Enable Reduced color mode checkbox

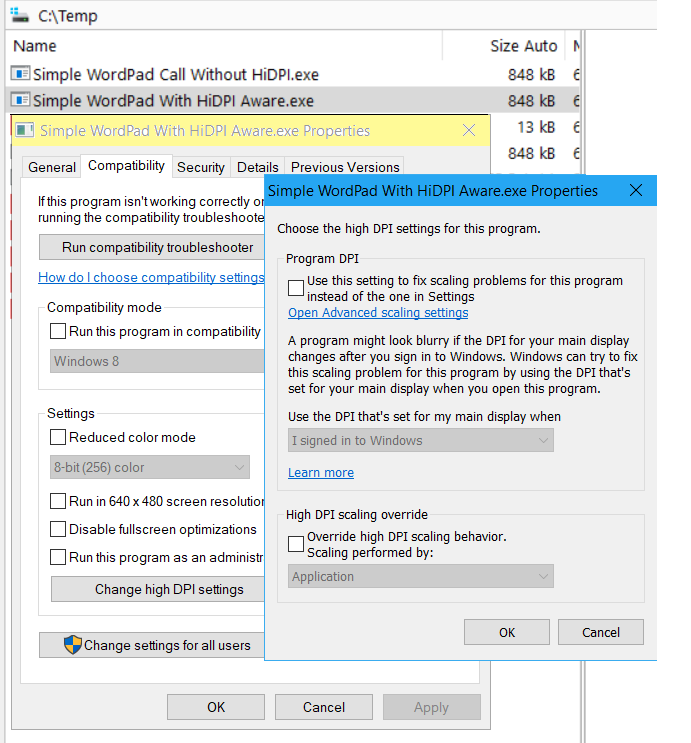click(x=58, y=437)
